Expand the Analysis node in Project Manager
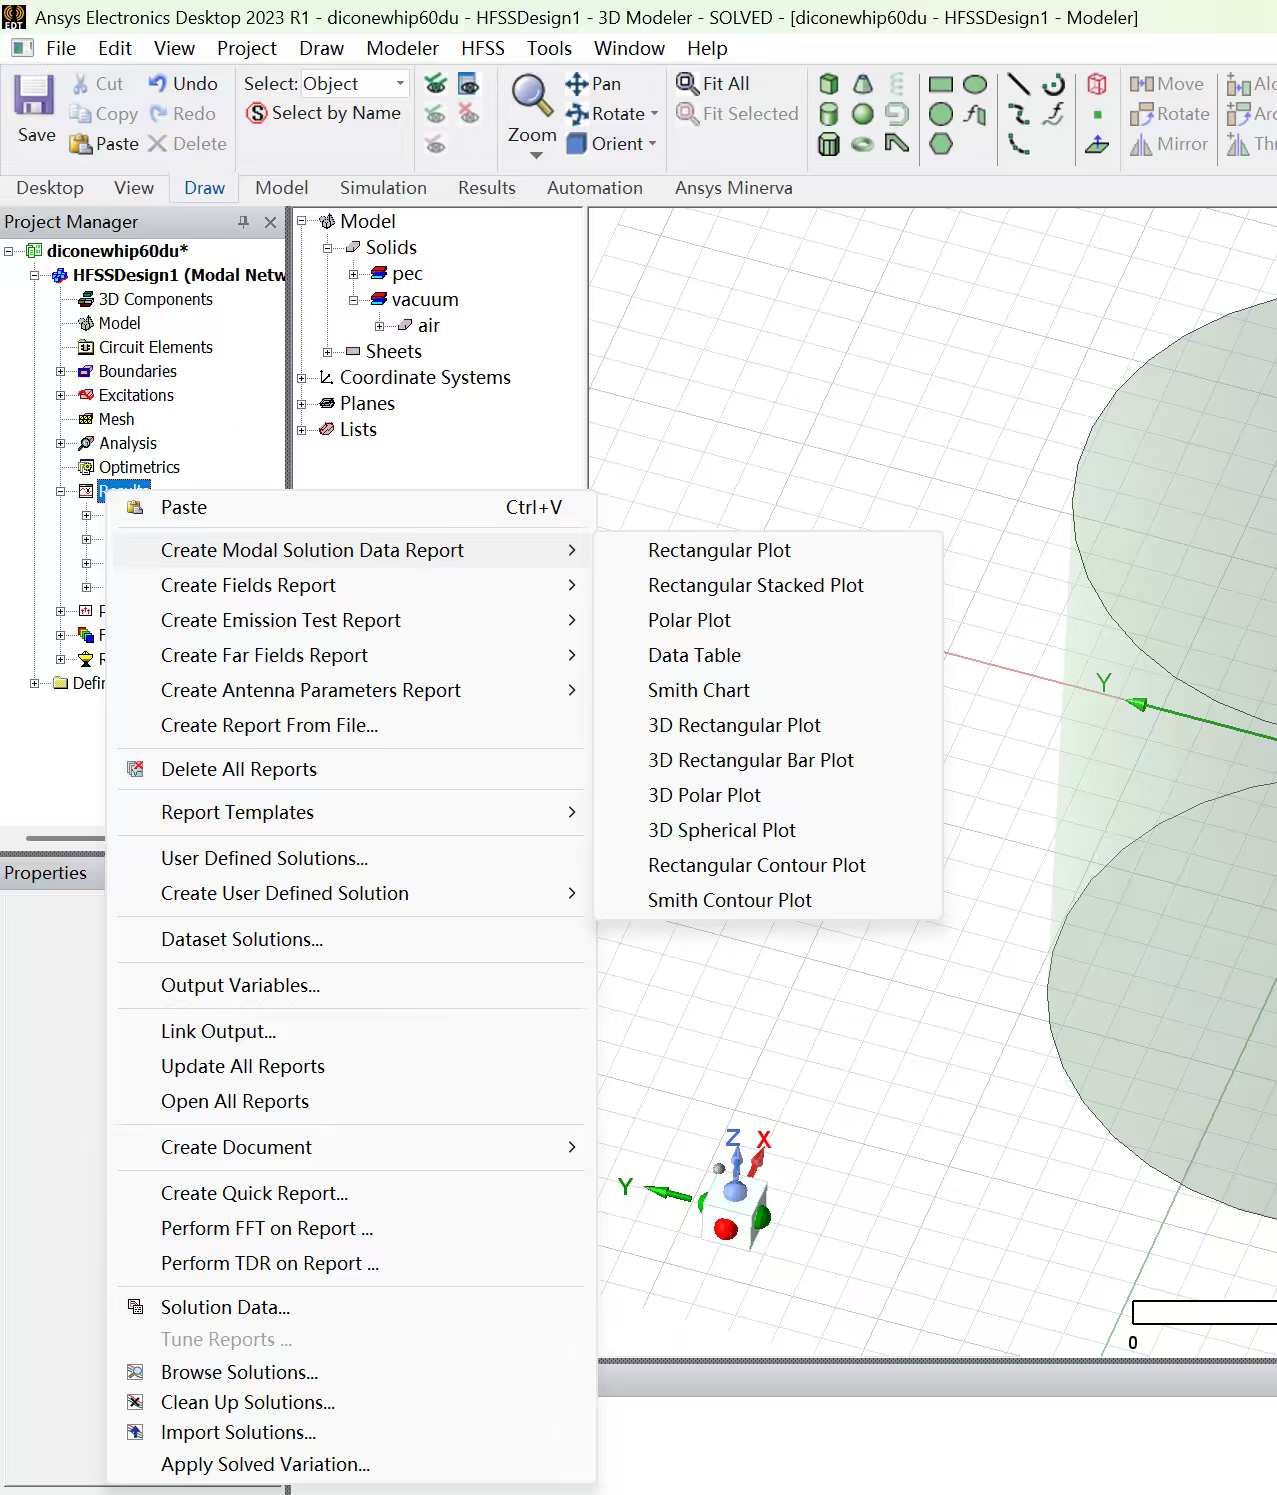This screenshot has width=1277, height=1495. coord(61,443)
